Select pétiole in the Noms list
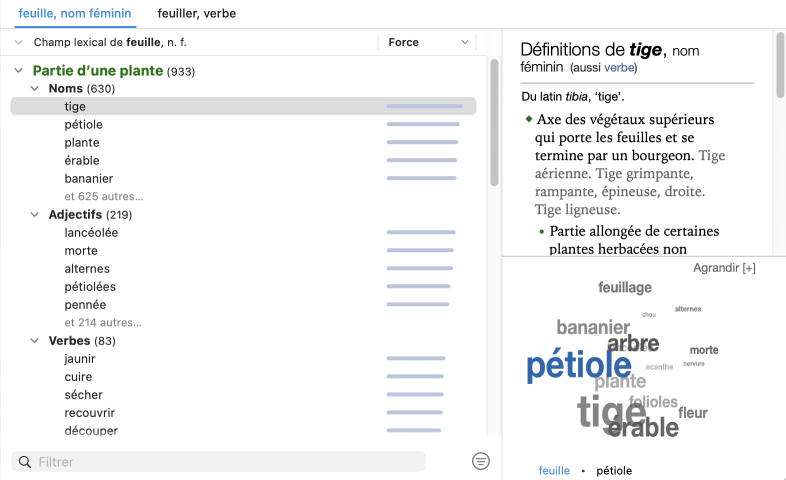The width and height of the screenshot is (786, 480). pos(84,125)
